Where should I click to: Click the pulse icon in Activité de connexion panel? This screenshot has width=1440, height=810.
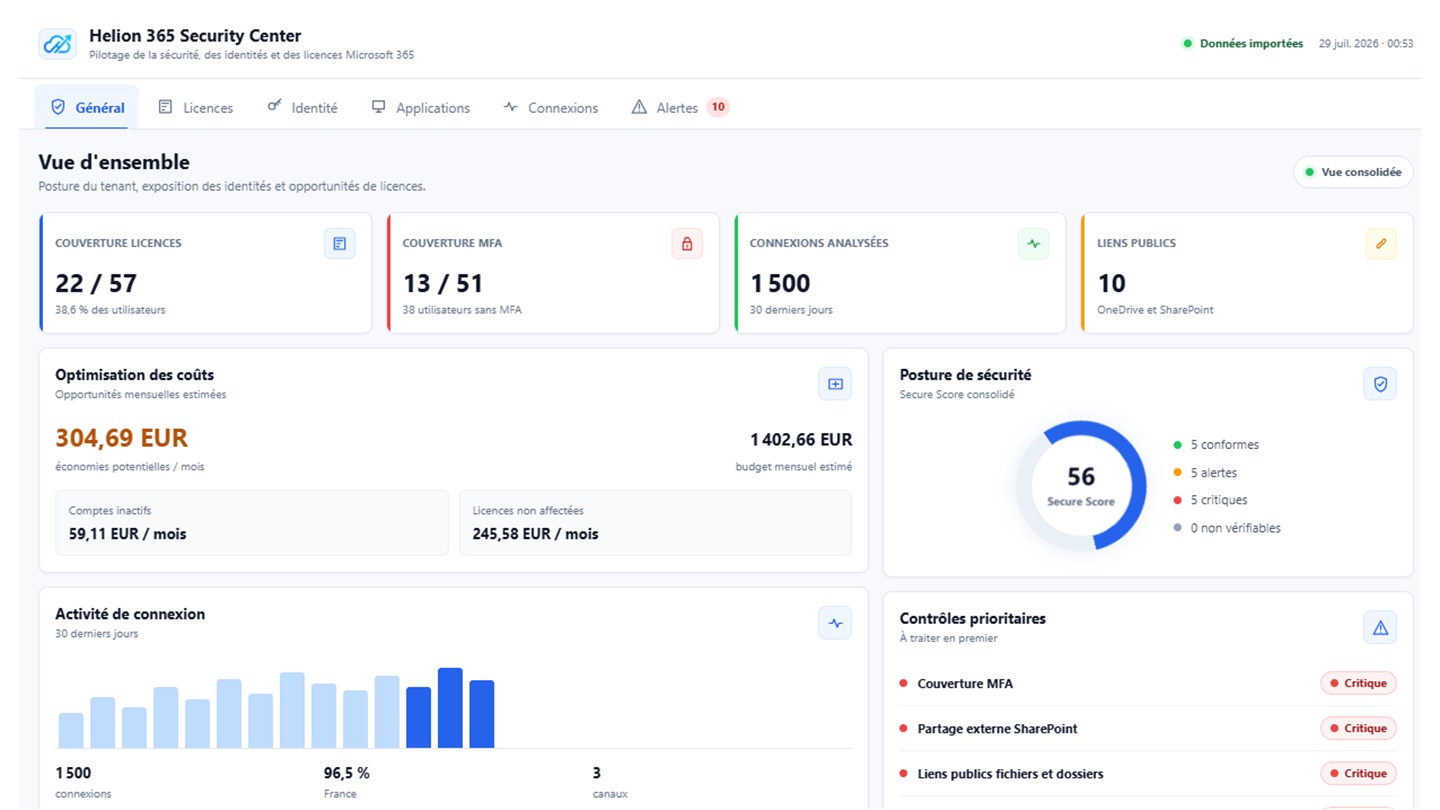tap(835, 623)
